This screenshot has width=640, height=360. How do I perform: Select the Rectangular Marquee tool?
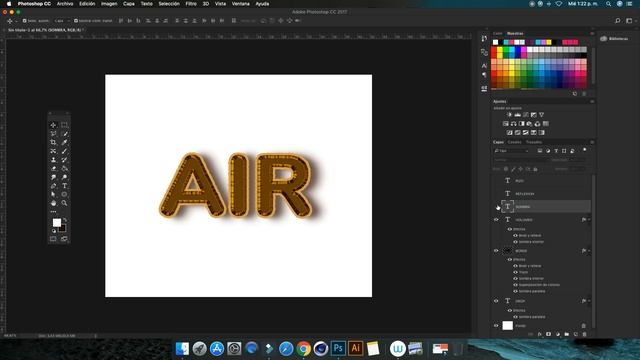tap(64, 125)
